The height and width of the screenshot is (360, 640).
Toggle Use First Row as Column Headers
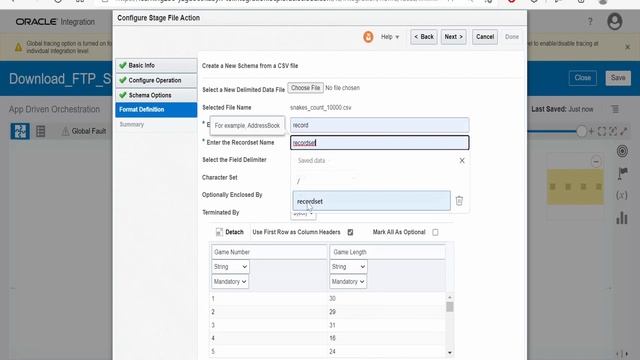(x=350, y=232)
